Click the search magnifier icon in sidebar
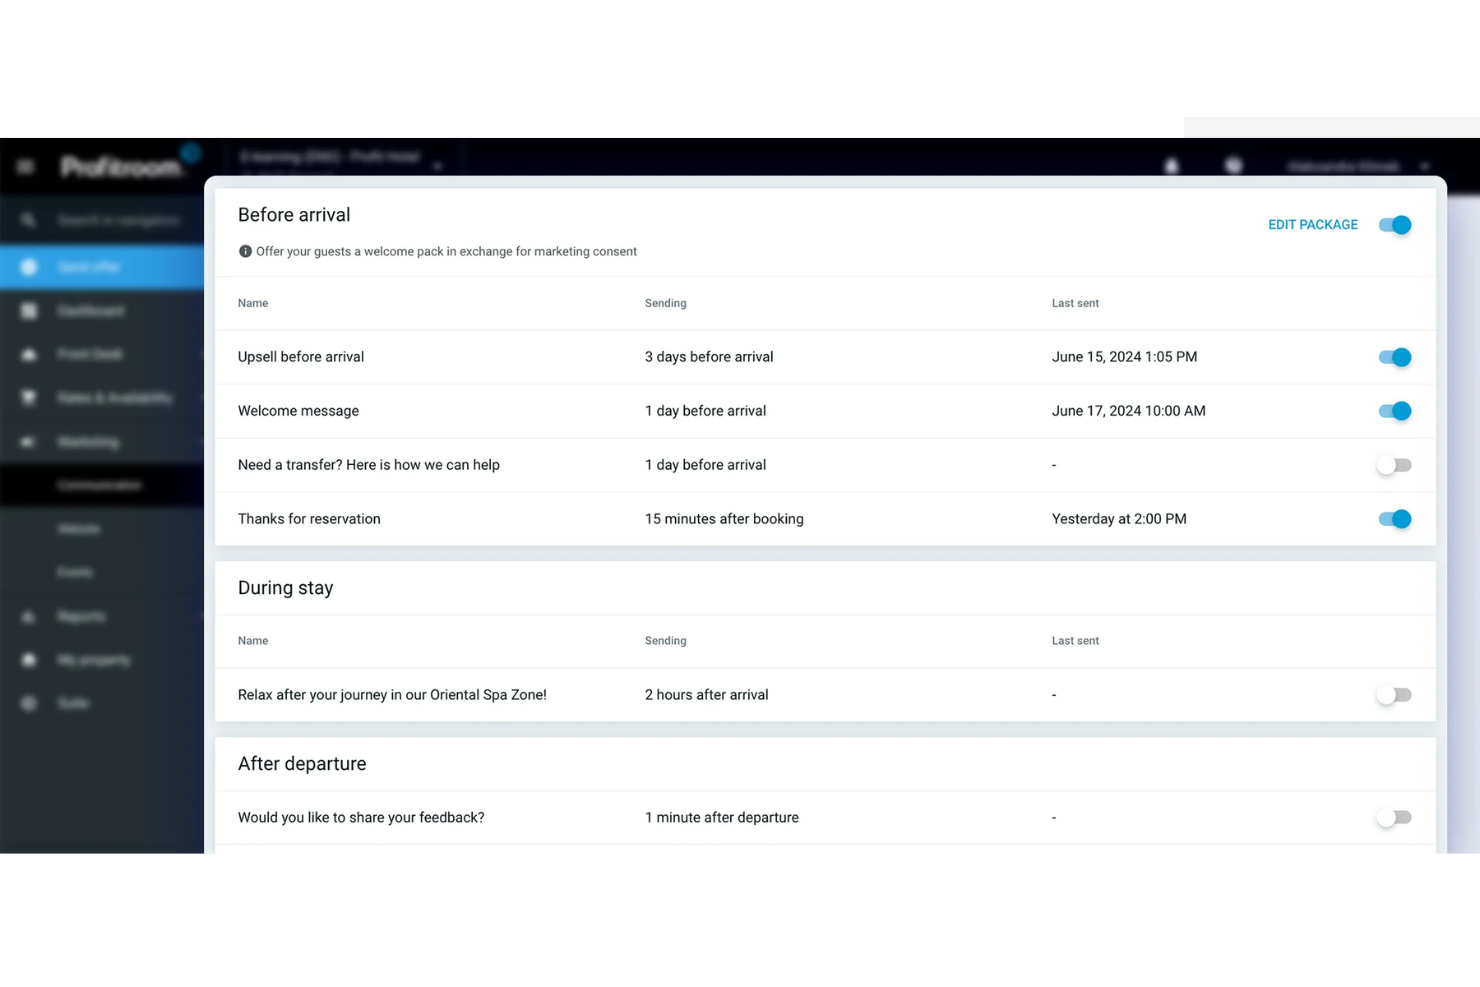The width and height of the screenshot is (1480, 987). 28,220
